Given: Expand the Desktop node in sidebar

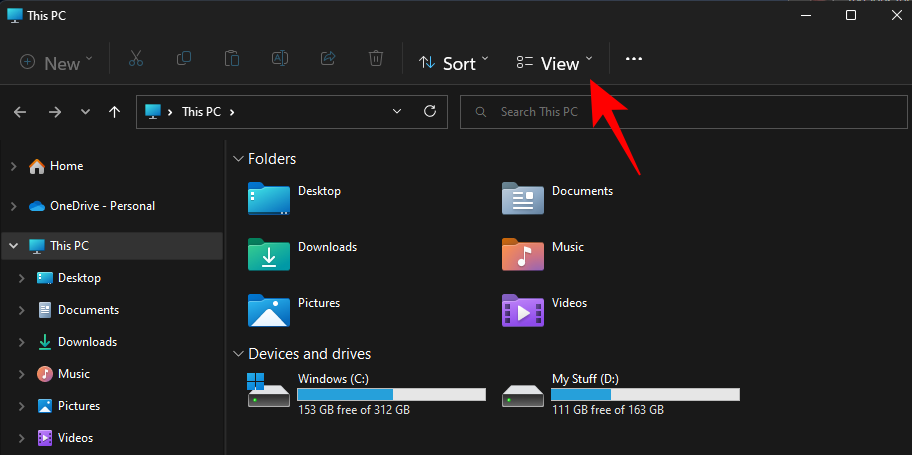Looking at the screenshot, I should (22, 278).
